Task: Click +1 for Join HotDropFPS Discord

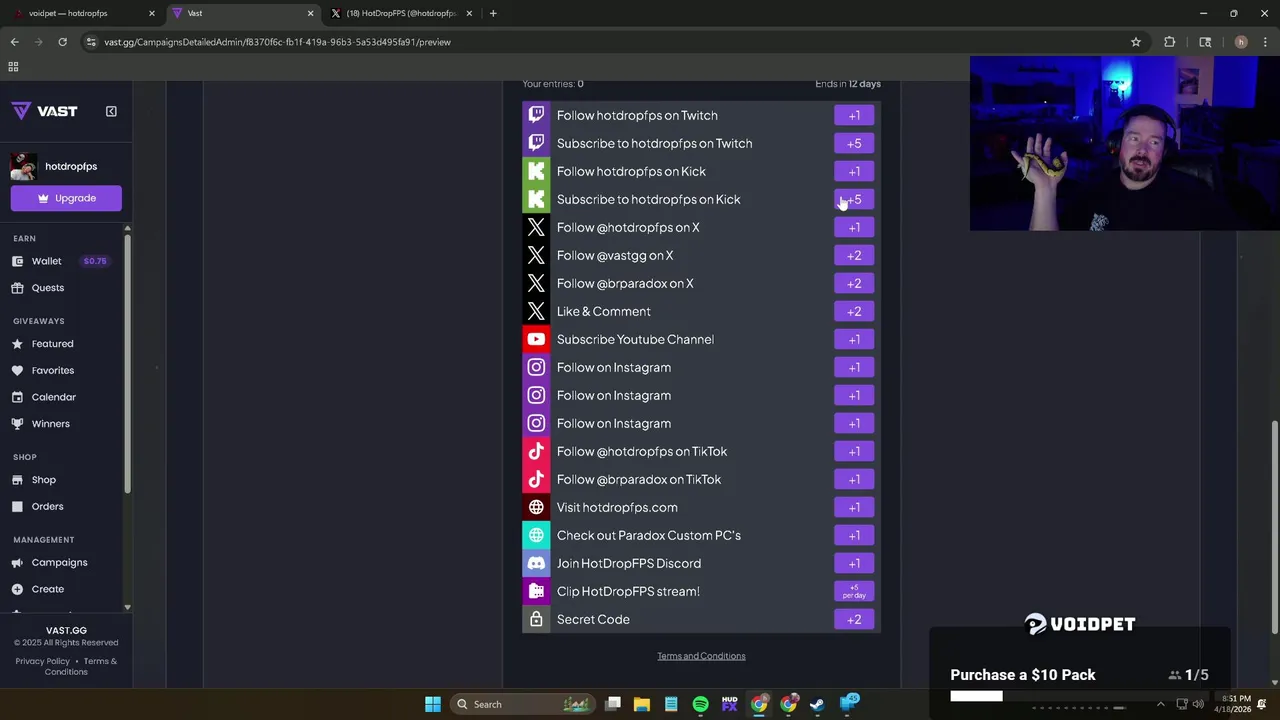Action: coord(854,563)
